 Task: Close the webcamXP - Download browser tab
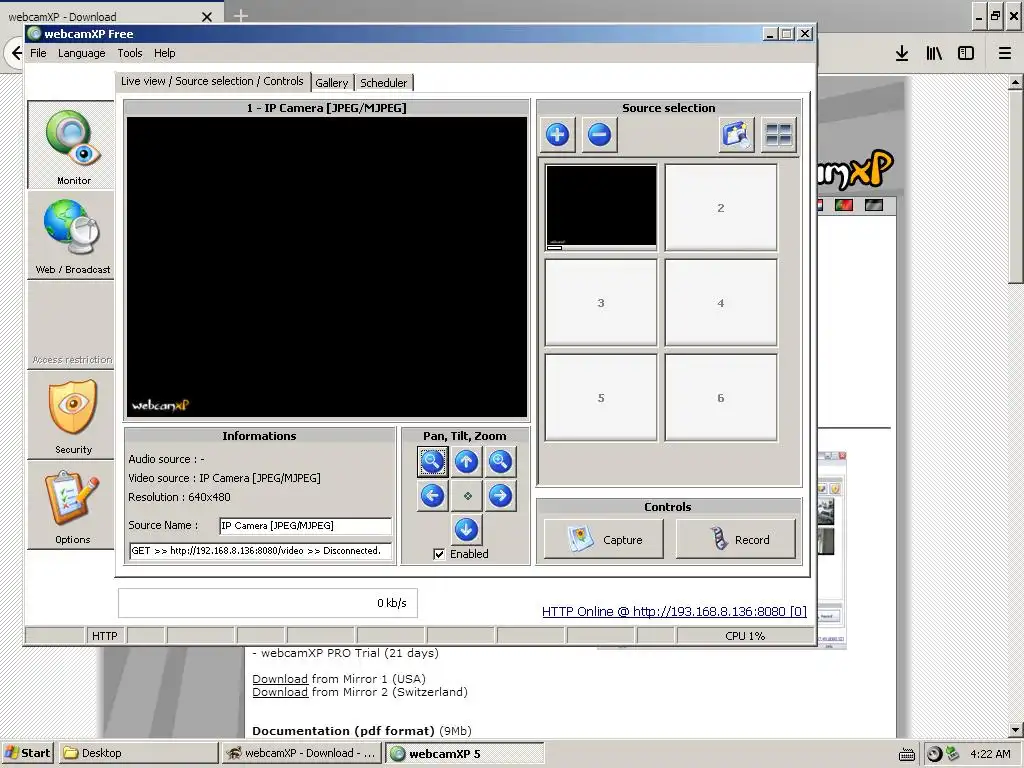point(207,17)
